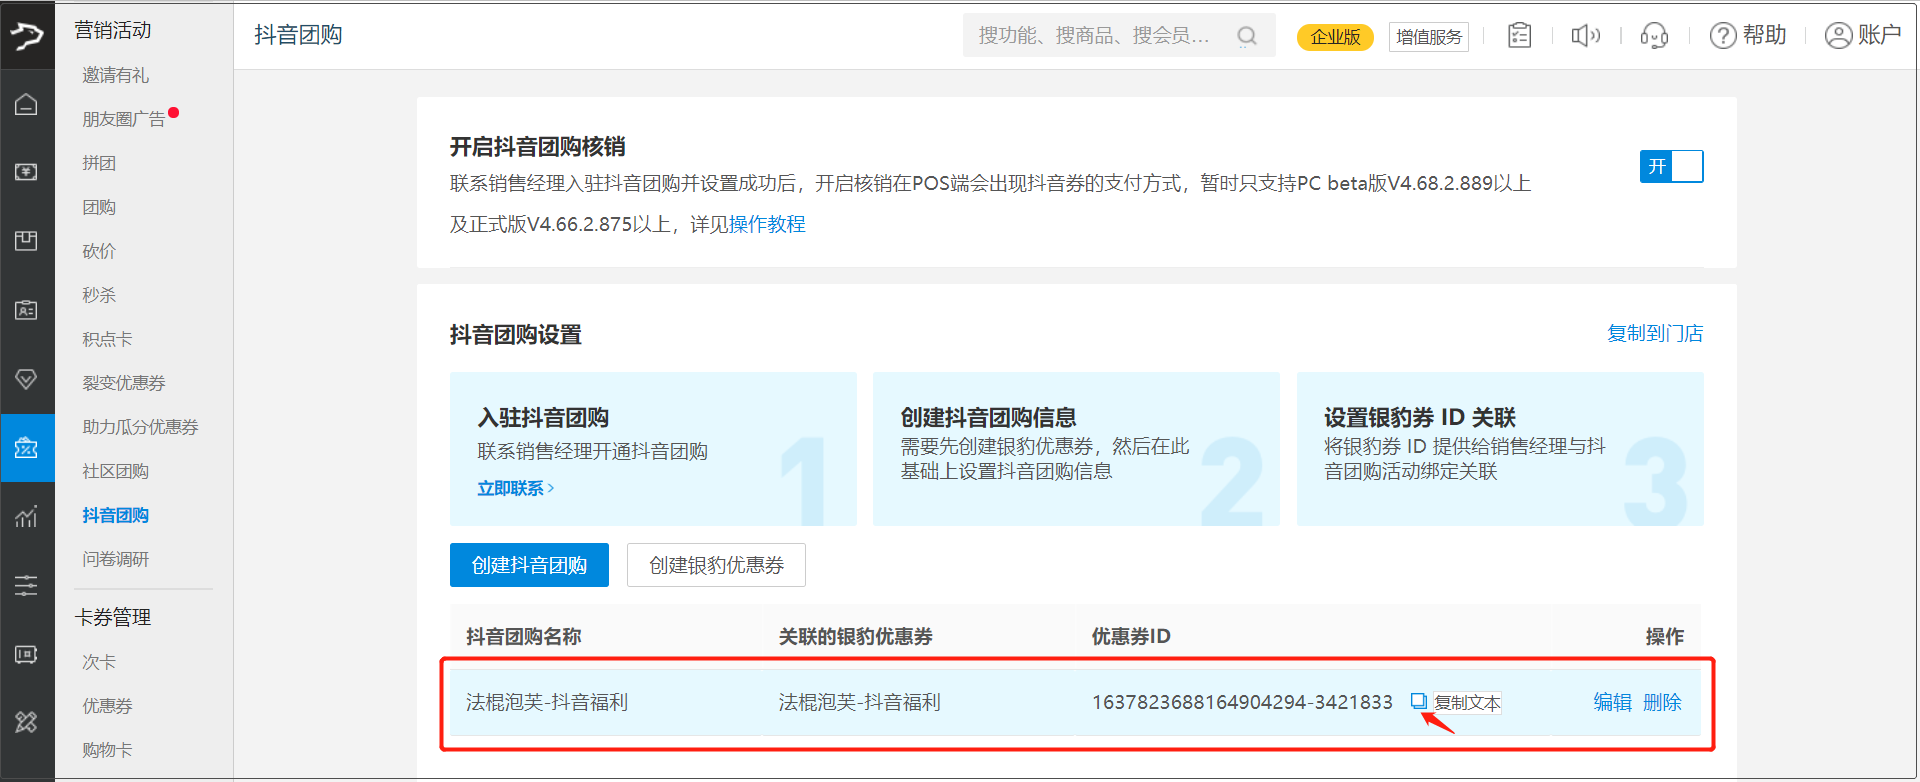Image resolution: width=1920 pixels, height=782 pixels.
Task: Open the cash/yen sidebar icon
Action: click(27, 172)
